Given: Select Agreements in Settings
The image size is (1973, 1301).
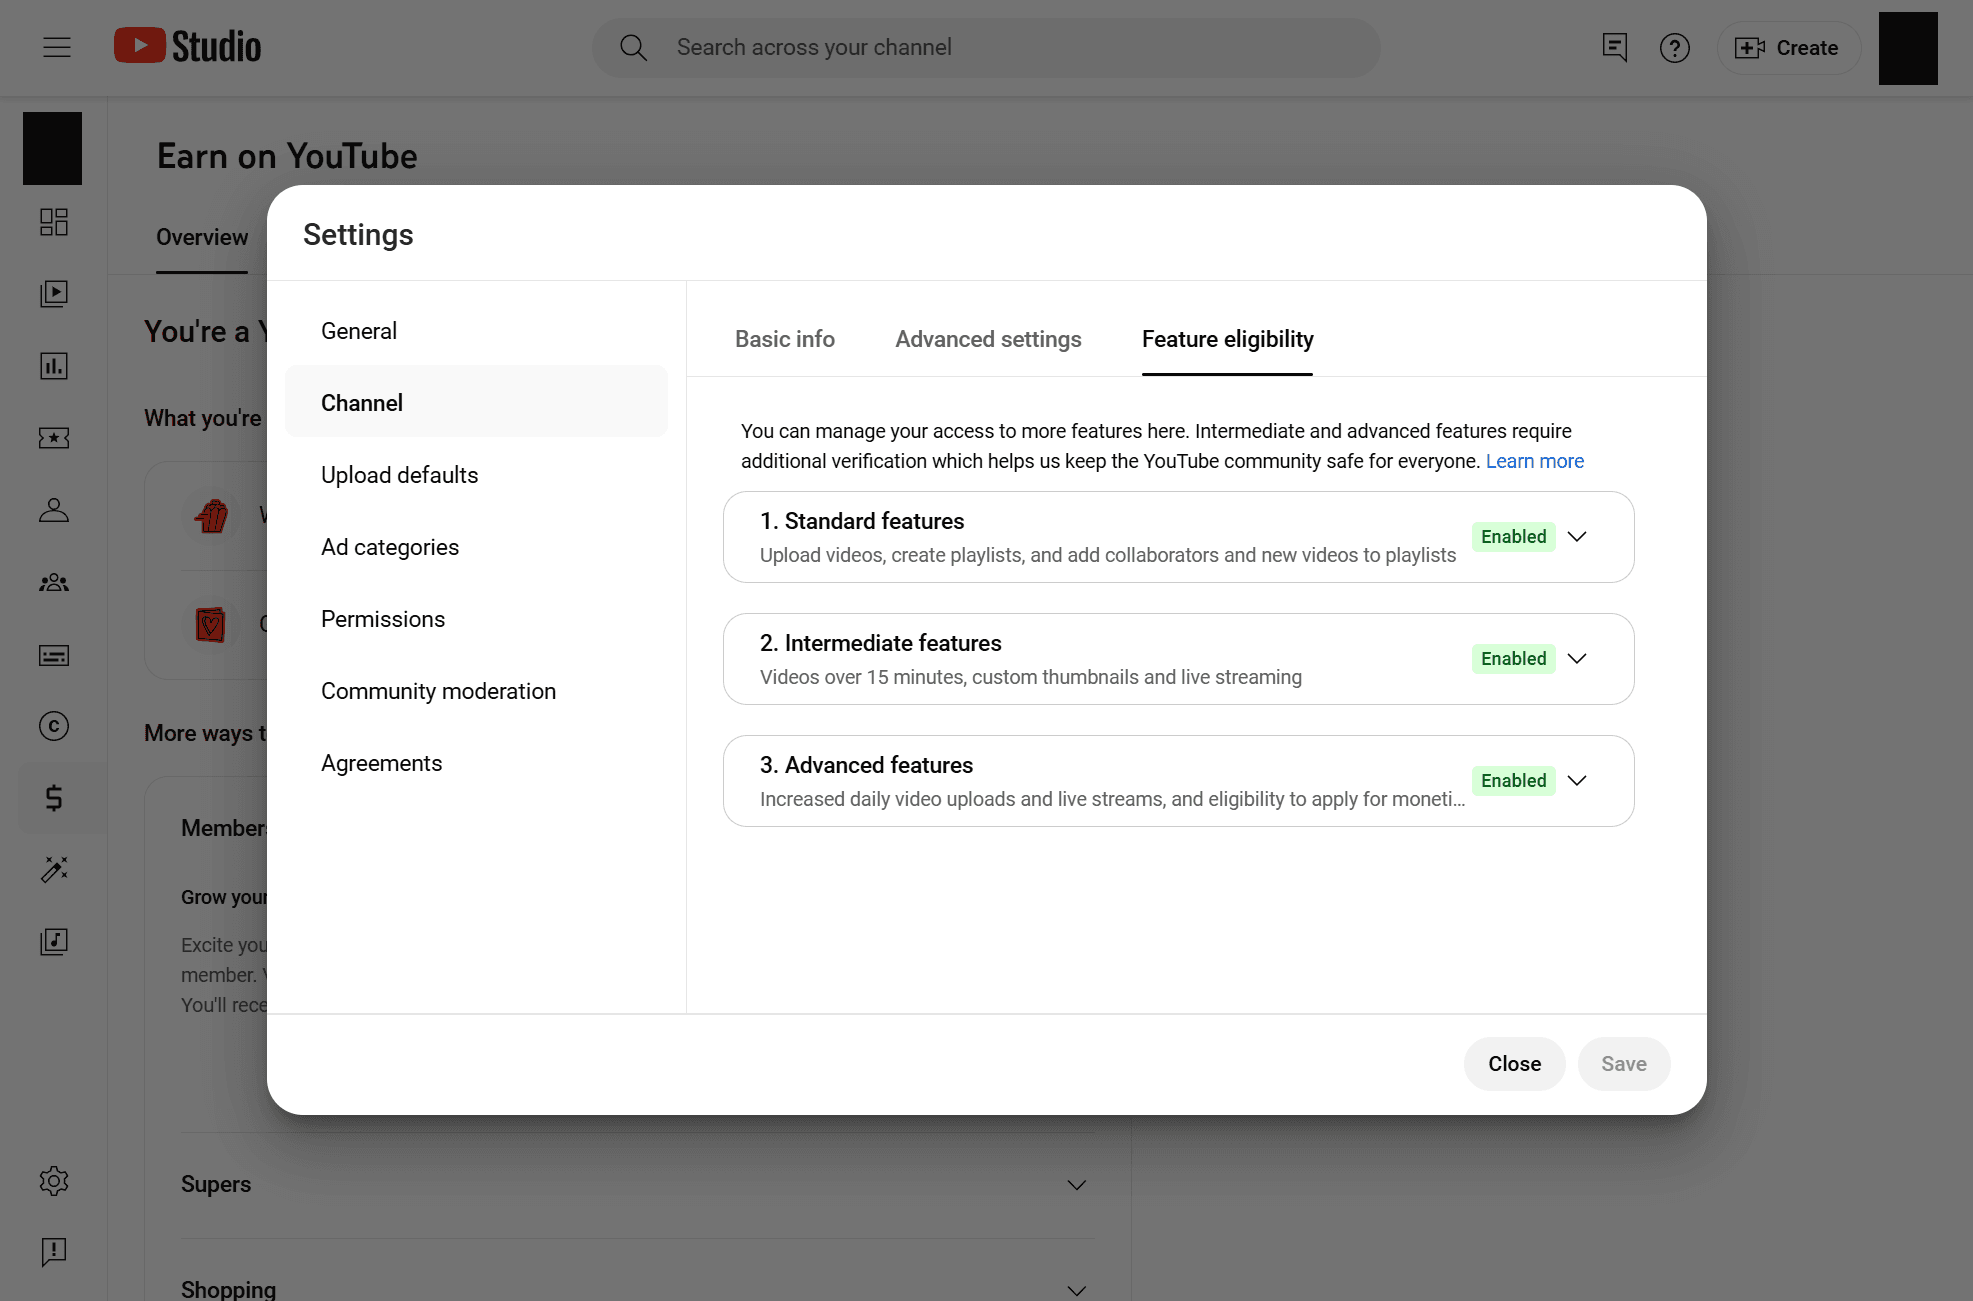Looking at the screenshot, I should click(476, 763).
